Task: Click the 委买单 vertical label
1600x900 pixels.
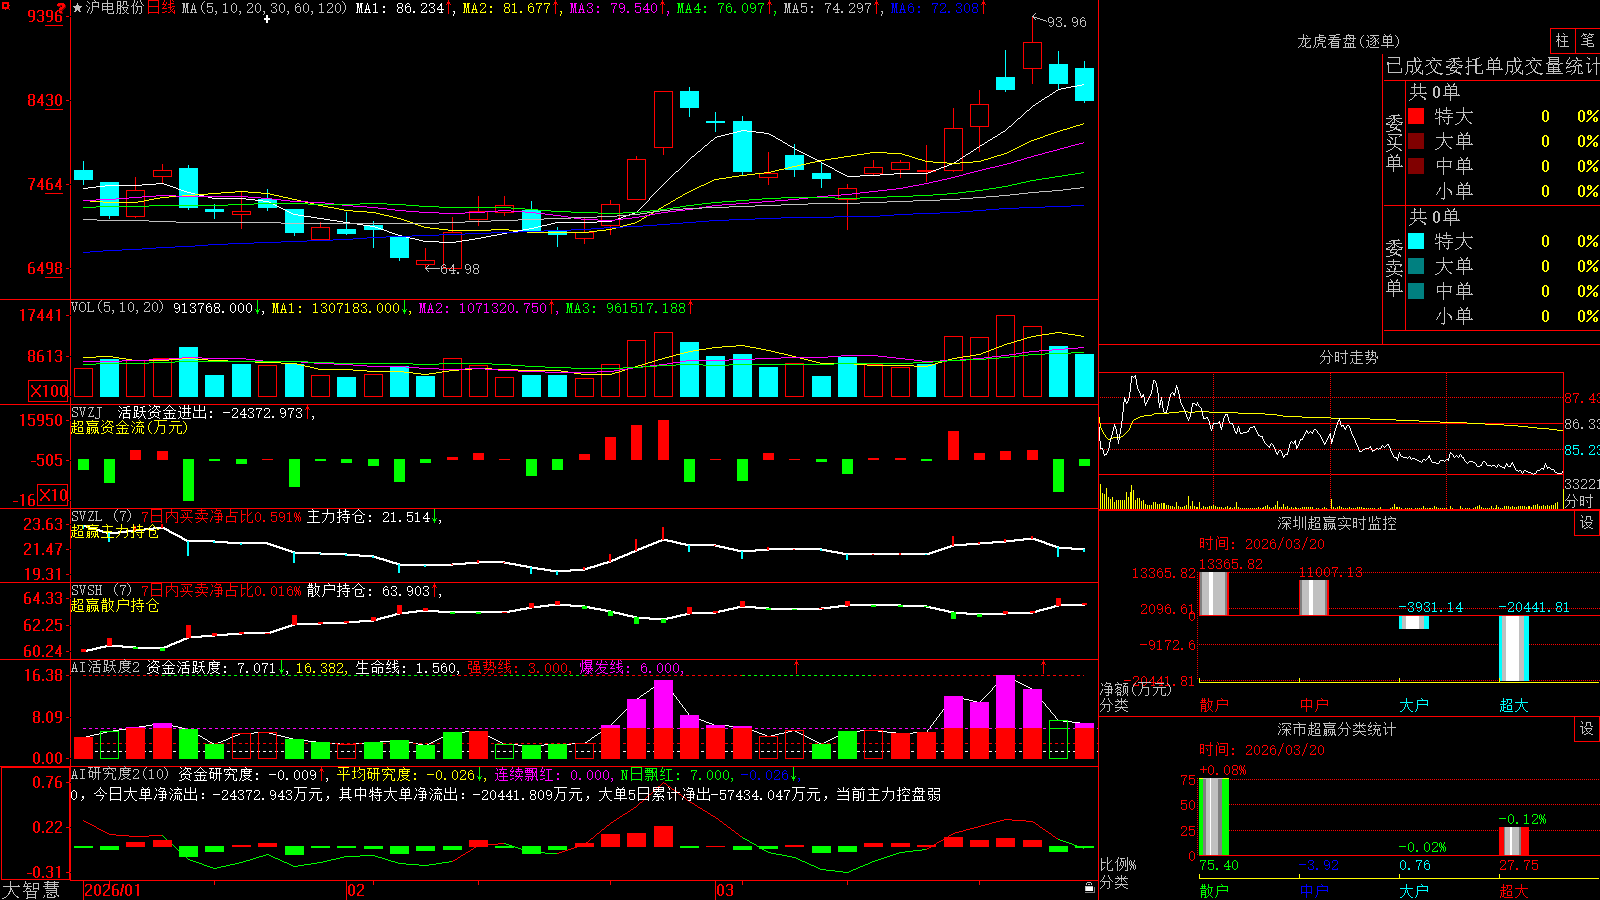Action: pos(1394,142)
